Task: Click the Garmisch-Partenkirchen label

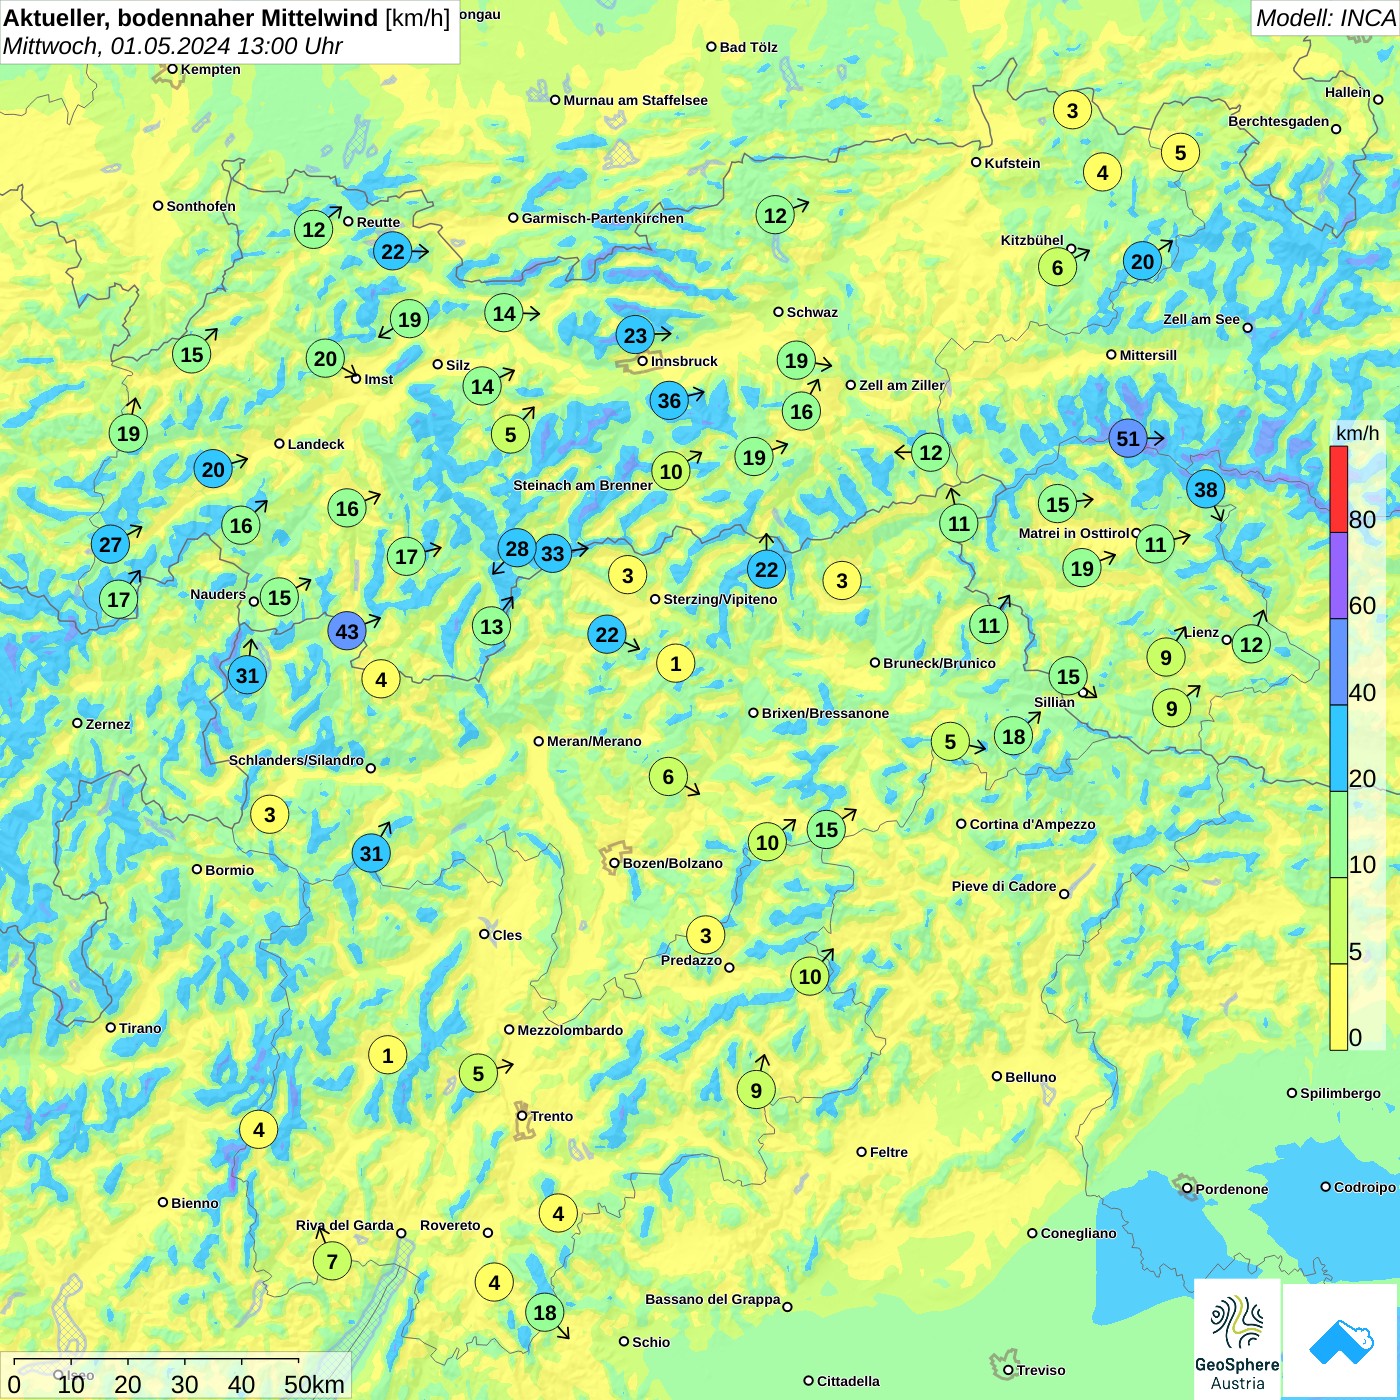Action: (x=603, y=218)
